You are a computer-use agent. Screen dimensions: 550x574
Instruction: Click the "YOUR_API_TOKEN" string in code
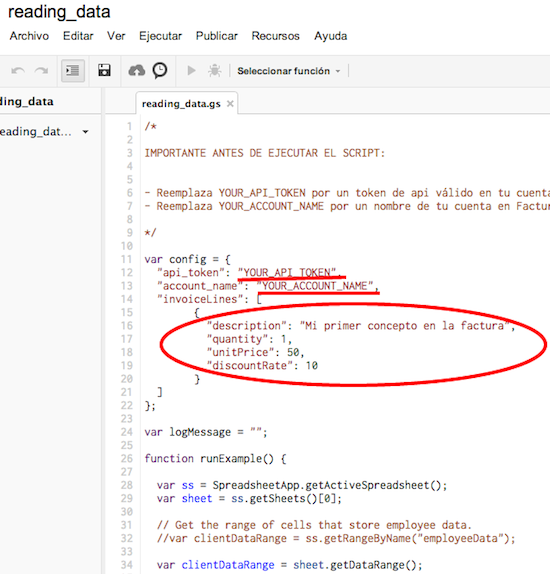pos(287,273)
